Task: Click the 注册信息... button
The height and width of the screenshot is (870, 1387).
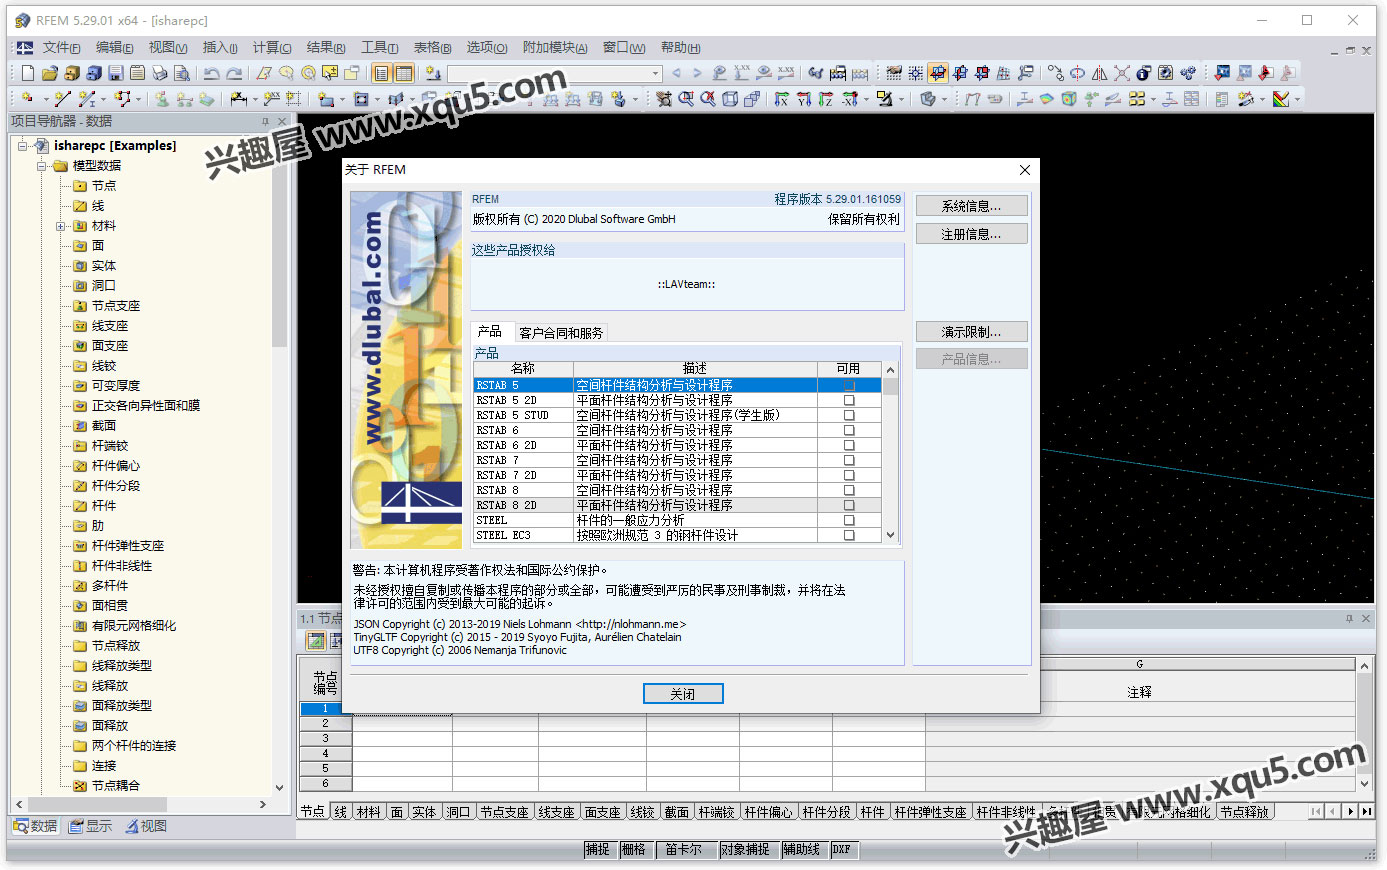Action: pyautogui.click(x=971, y=234)
